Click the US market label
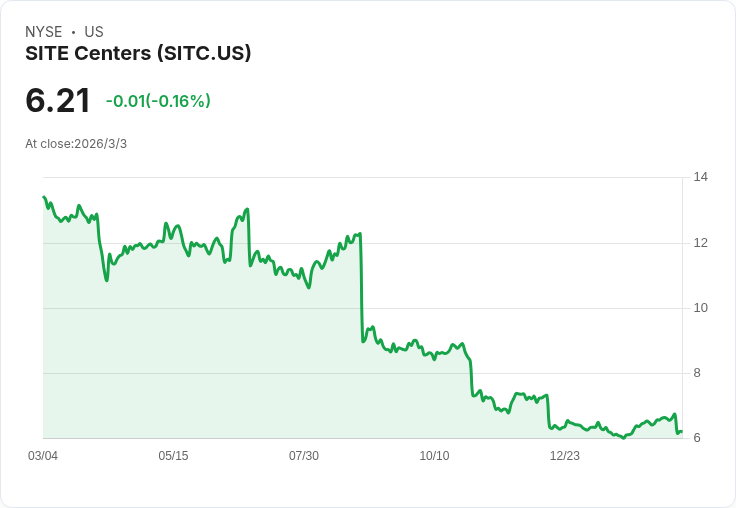 point(94,32)
